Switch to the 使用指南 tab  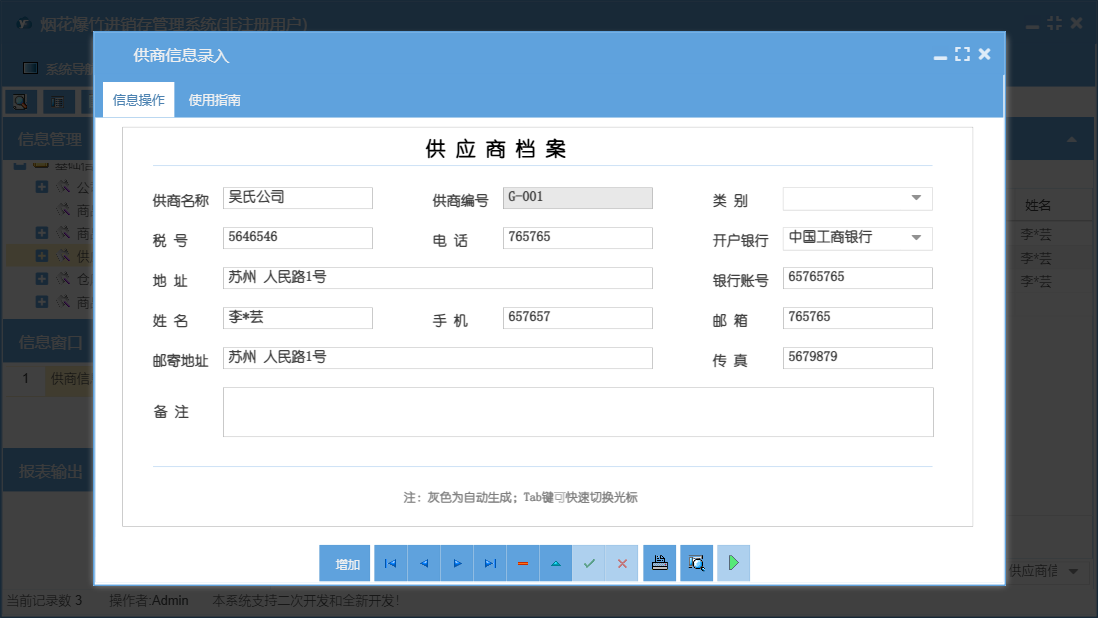(212, 100)
